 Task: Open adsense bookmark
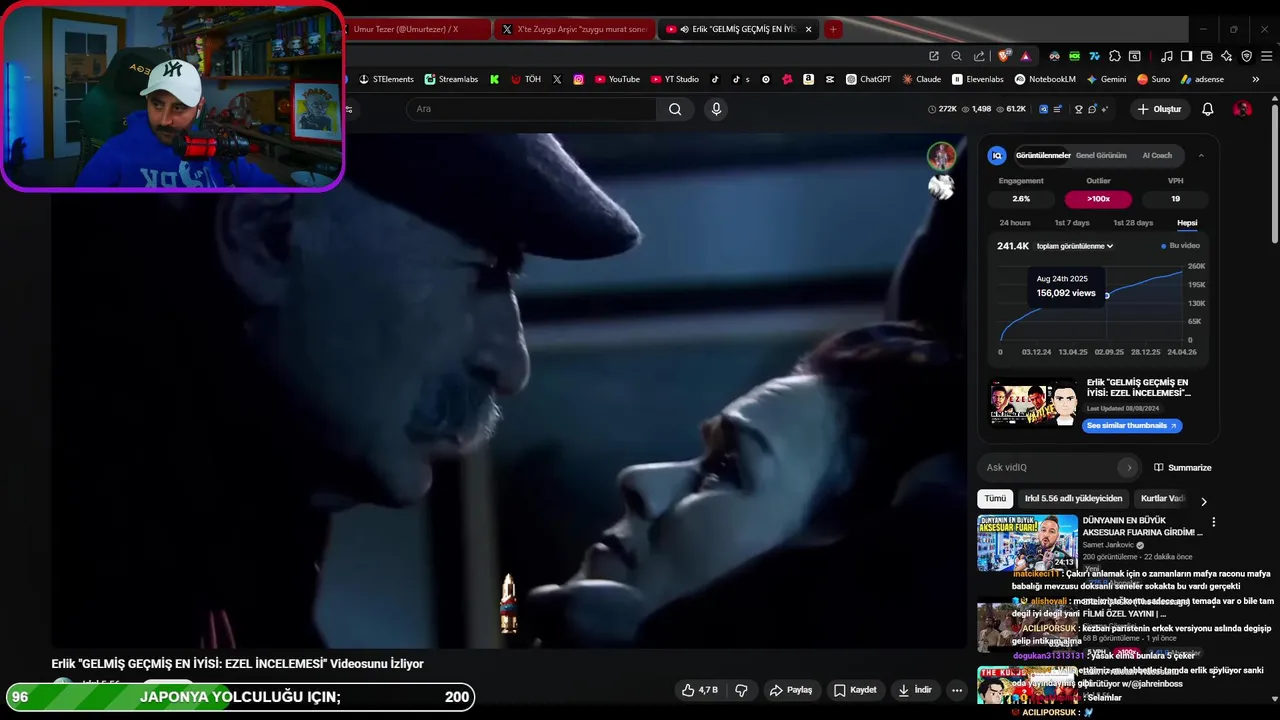point(1202,79)
